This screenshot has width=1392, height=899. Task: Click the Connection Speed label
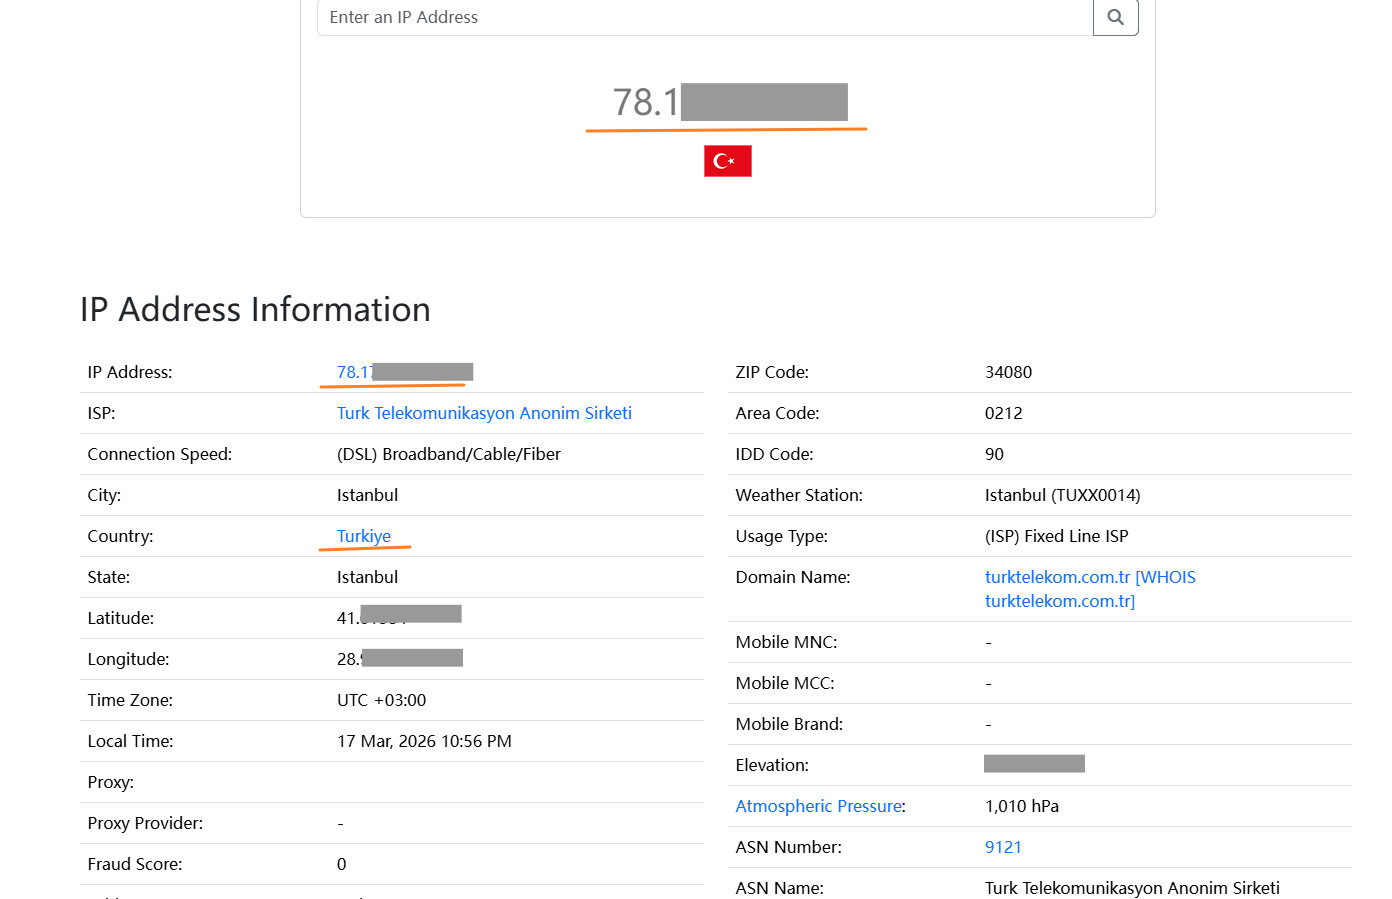[159, 454]
